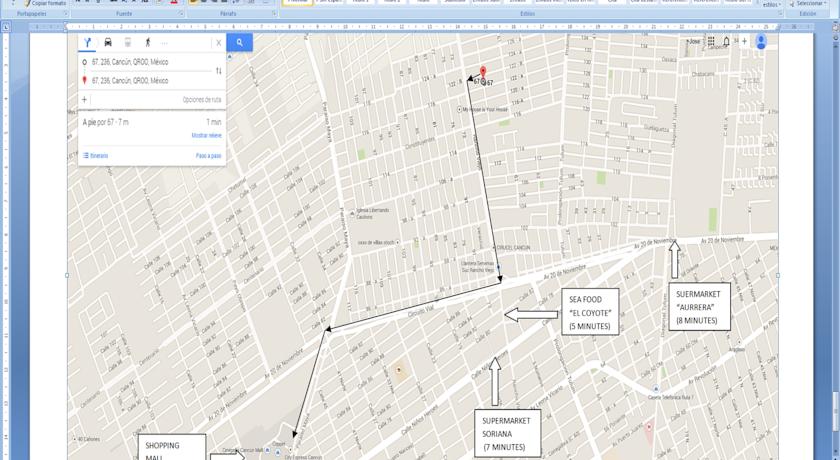Choose the public transit mode icon
The width and height of the screenshot is (840, 460).
click(128, 43)
